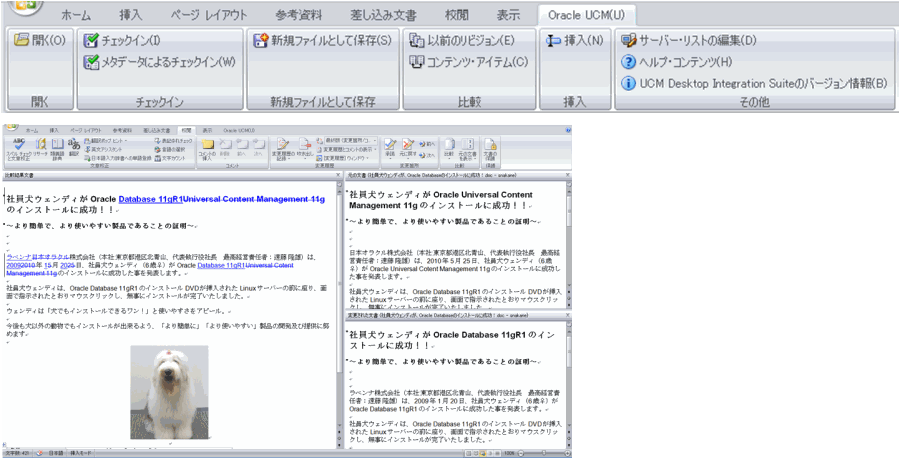Open the ページ レイアウト tab

[203, 15]
